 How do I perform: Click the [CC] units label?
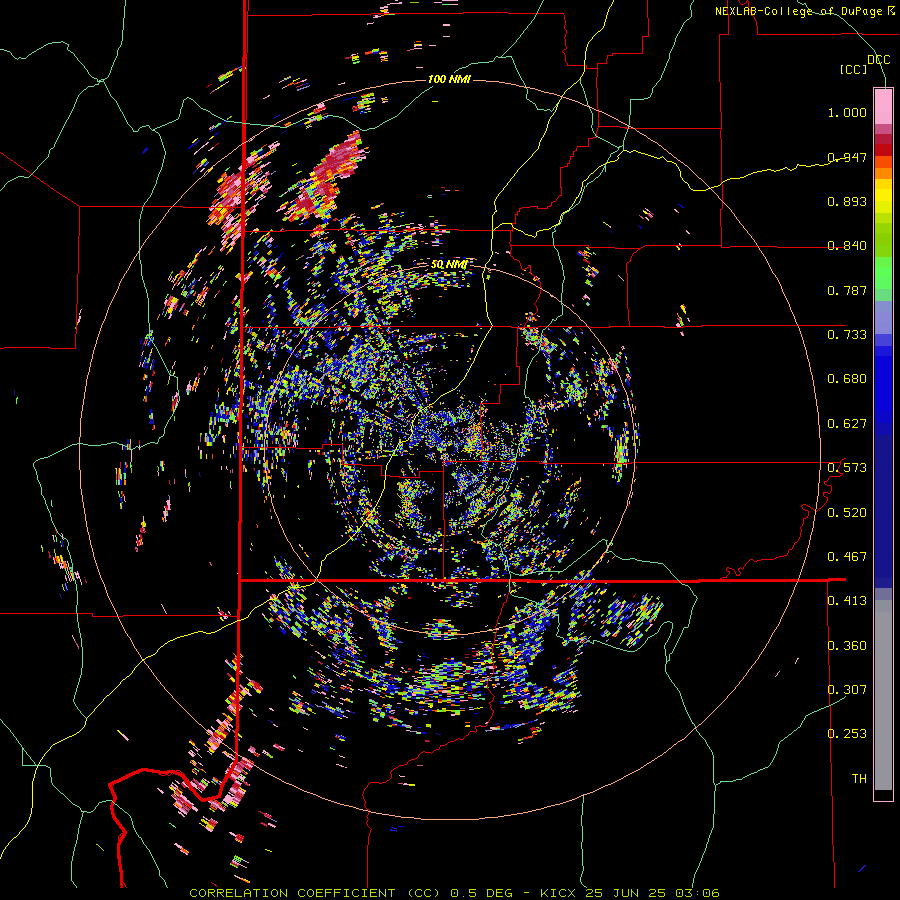pos(854,69)
